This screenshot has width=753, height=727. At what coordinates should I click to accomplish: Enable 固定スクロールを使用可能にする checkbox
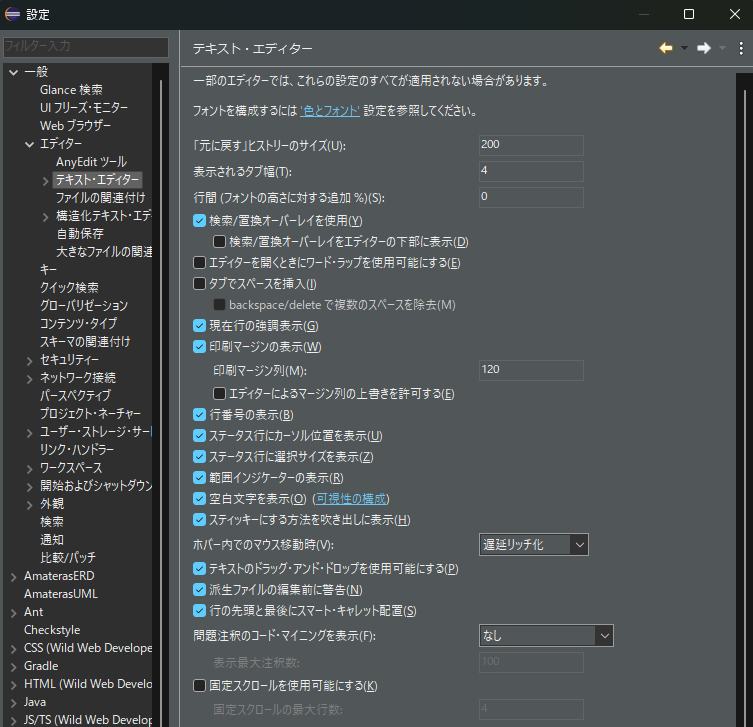(x=199, y=686)
